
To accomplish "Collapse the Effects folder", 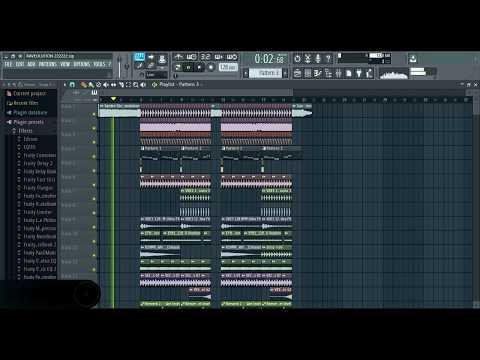I will click(x=23, y=131).
